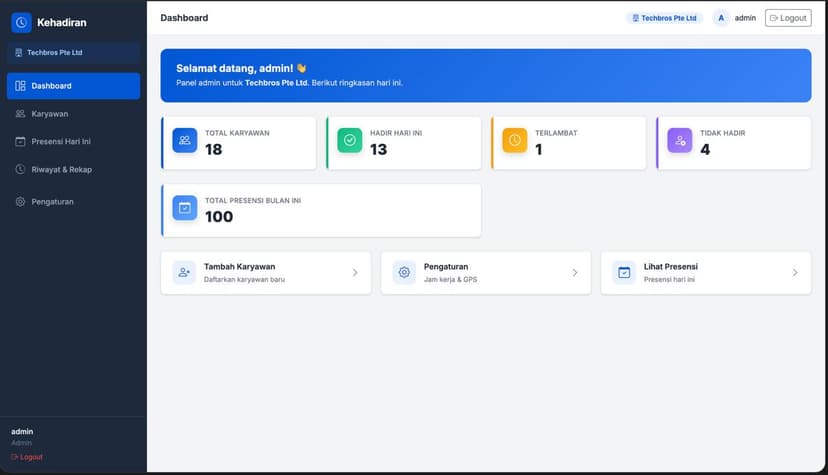Click the admin username in the header
Viewport: 828px width, 475px height.
click(x=745, y=18)
